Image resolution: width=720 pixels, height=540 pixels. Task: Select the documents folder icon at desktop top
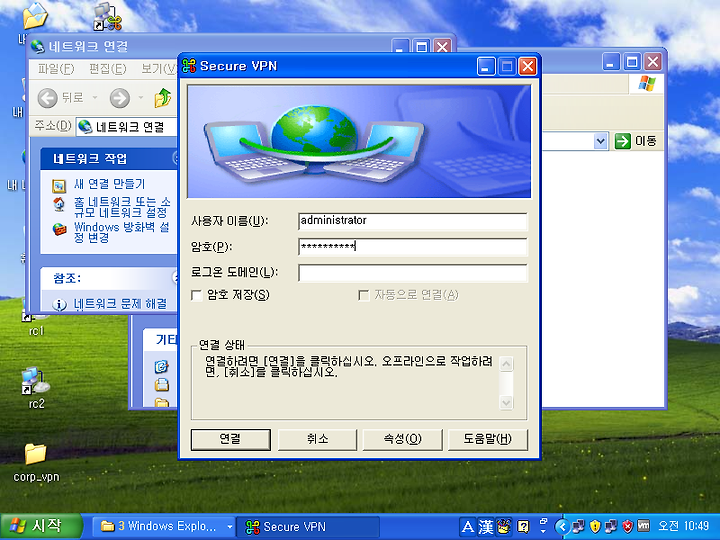click(35, 16)
